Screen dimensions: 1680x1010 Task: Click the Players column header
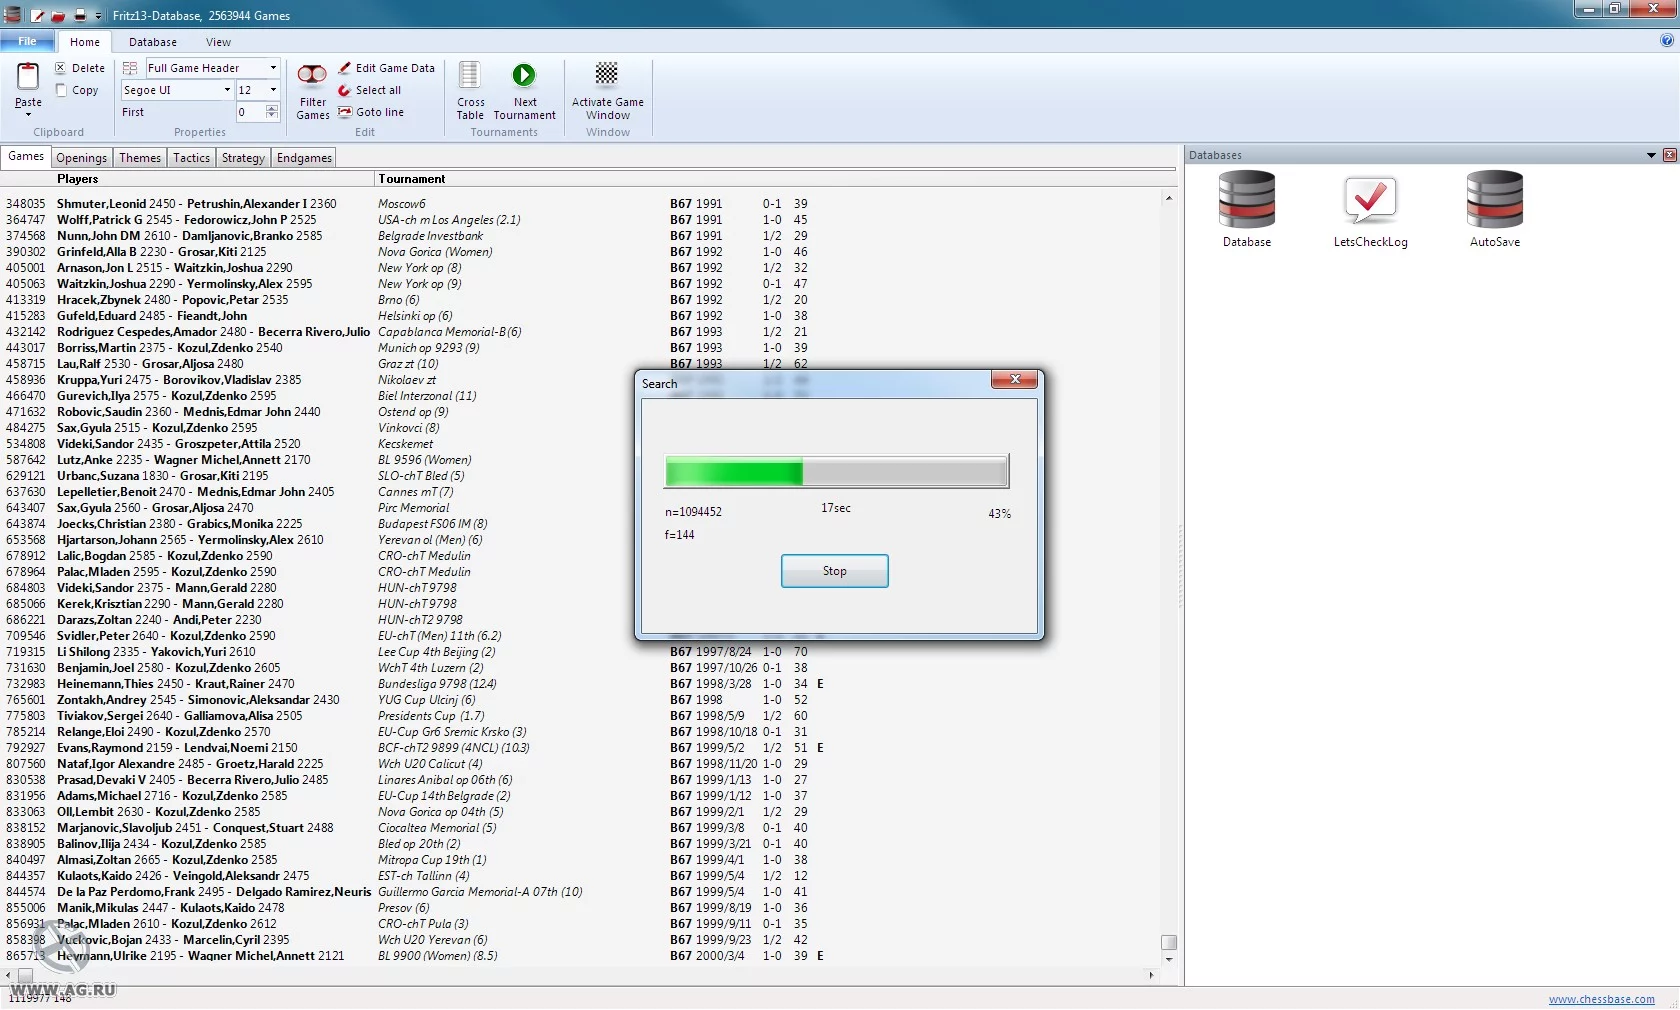tap(77, 179)
